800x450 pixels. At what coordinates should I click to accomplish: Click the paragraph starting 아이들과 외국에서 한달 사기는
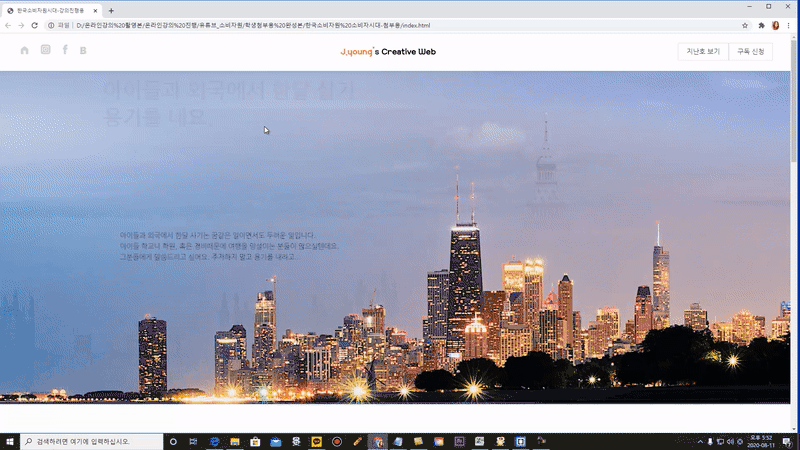point(229,246)
